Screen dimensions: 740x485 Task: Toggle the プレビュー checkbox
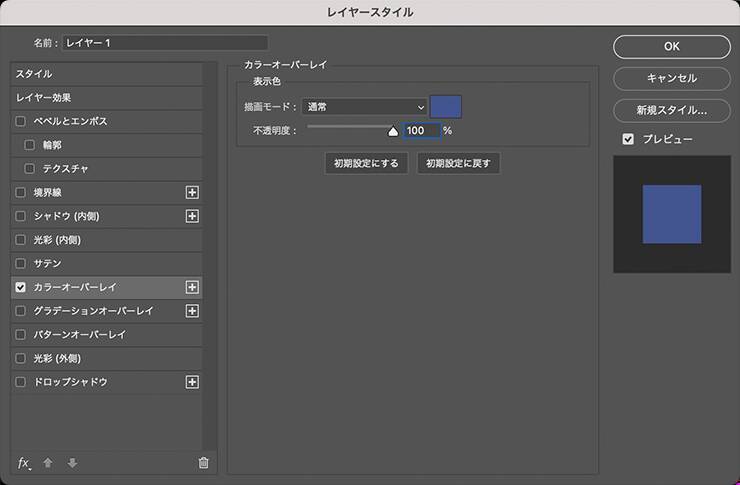pyautogui.click(x=628, y=139)
